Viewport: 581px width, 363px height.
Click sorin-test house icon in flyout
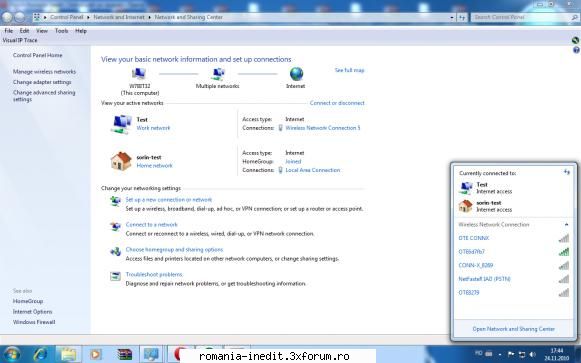pyautogui.click(x=465, y=206)
